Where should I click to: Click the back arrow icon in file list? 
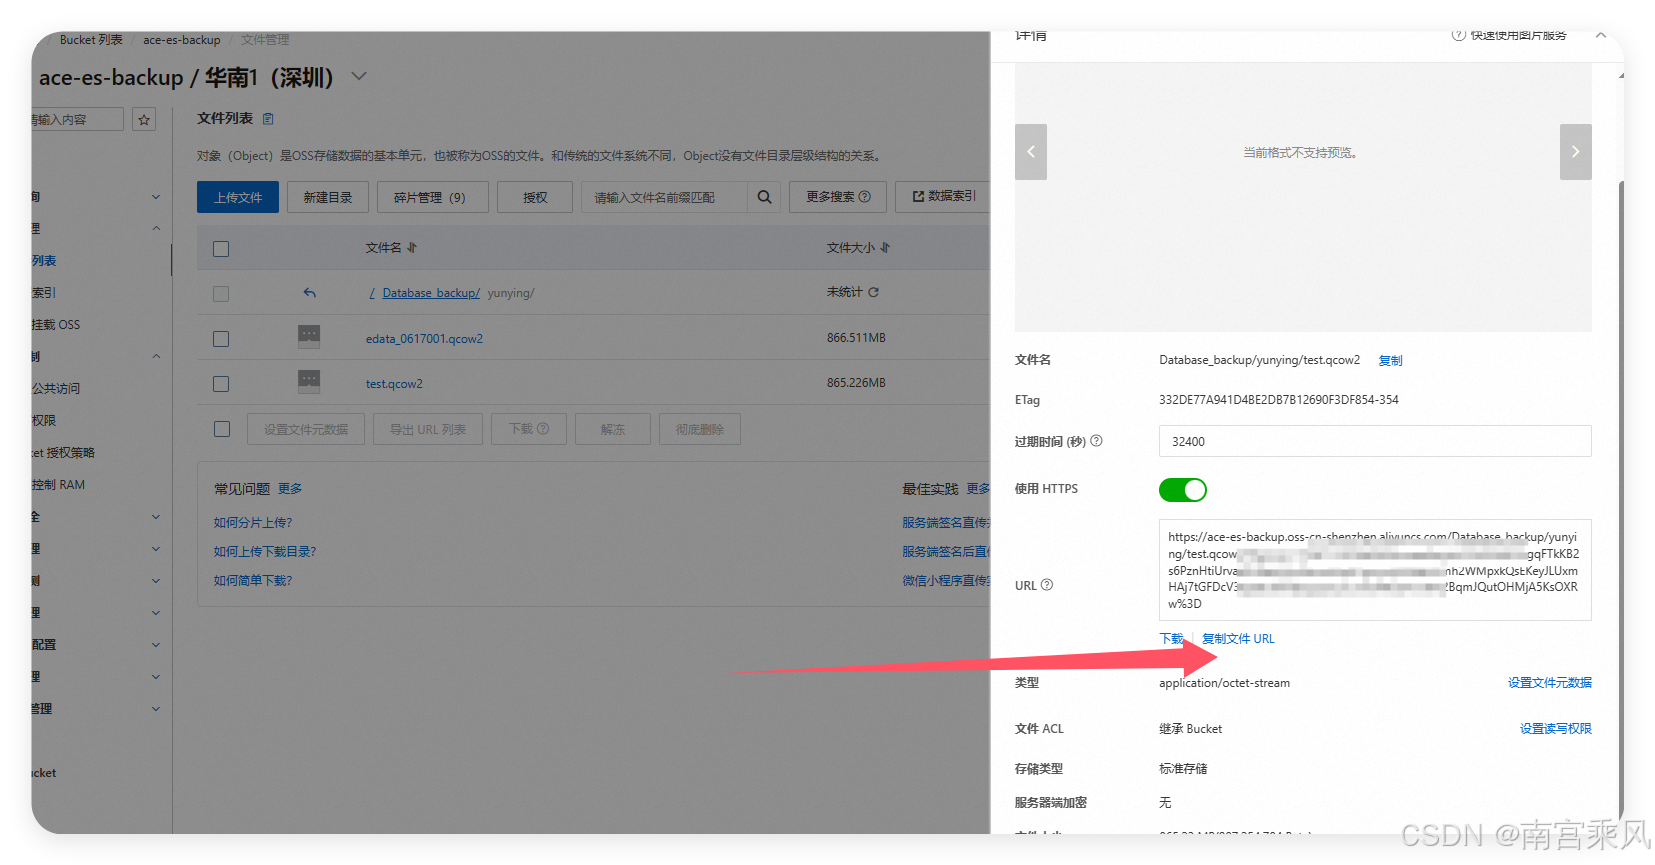(x=310, y=293)
